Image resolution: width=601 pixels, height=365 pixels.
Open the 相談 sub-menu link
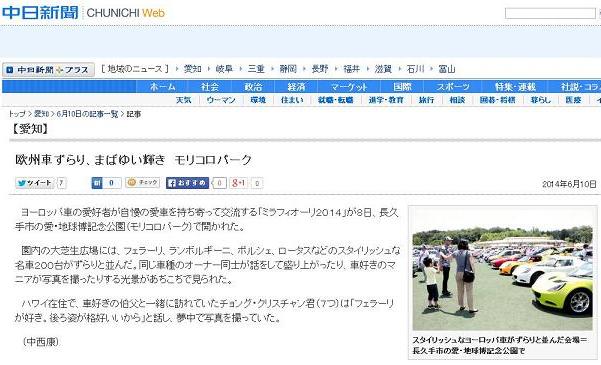pos(457,100)
